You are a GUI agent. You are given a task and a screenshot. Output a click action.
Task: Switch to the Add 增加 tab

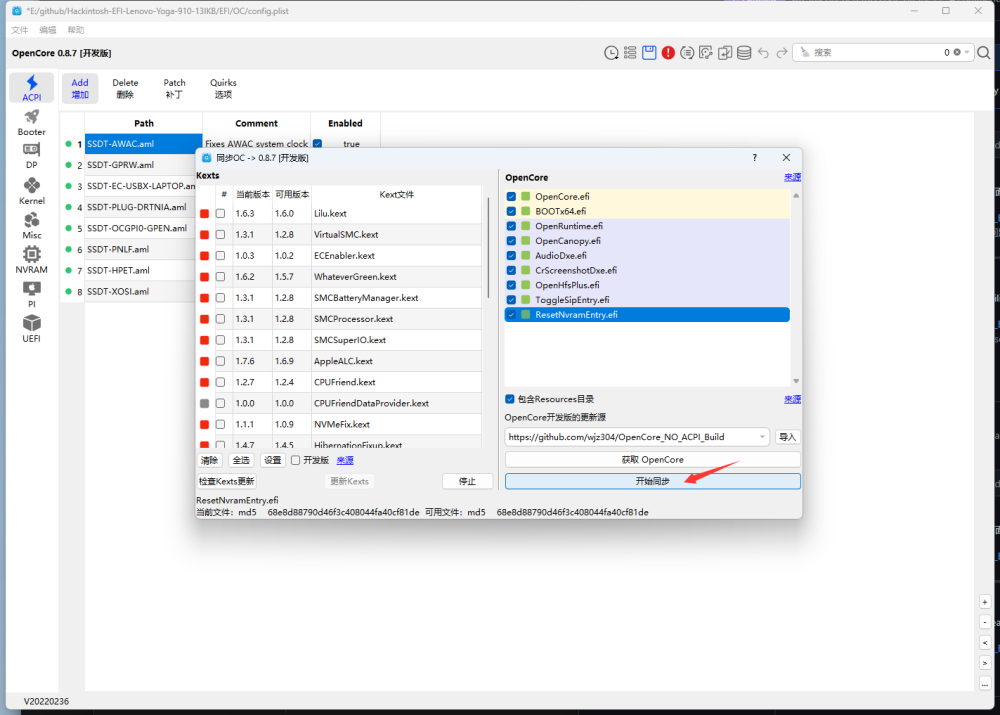(80, 88)
